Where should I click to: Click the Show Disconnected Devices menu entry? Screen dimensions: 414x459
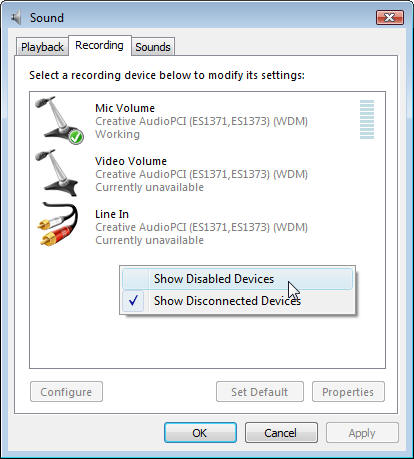(237, 301)
